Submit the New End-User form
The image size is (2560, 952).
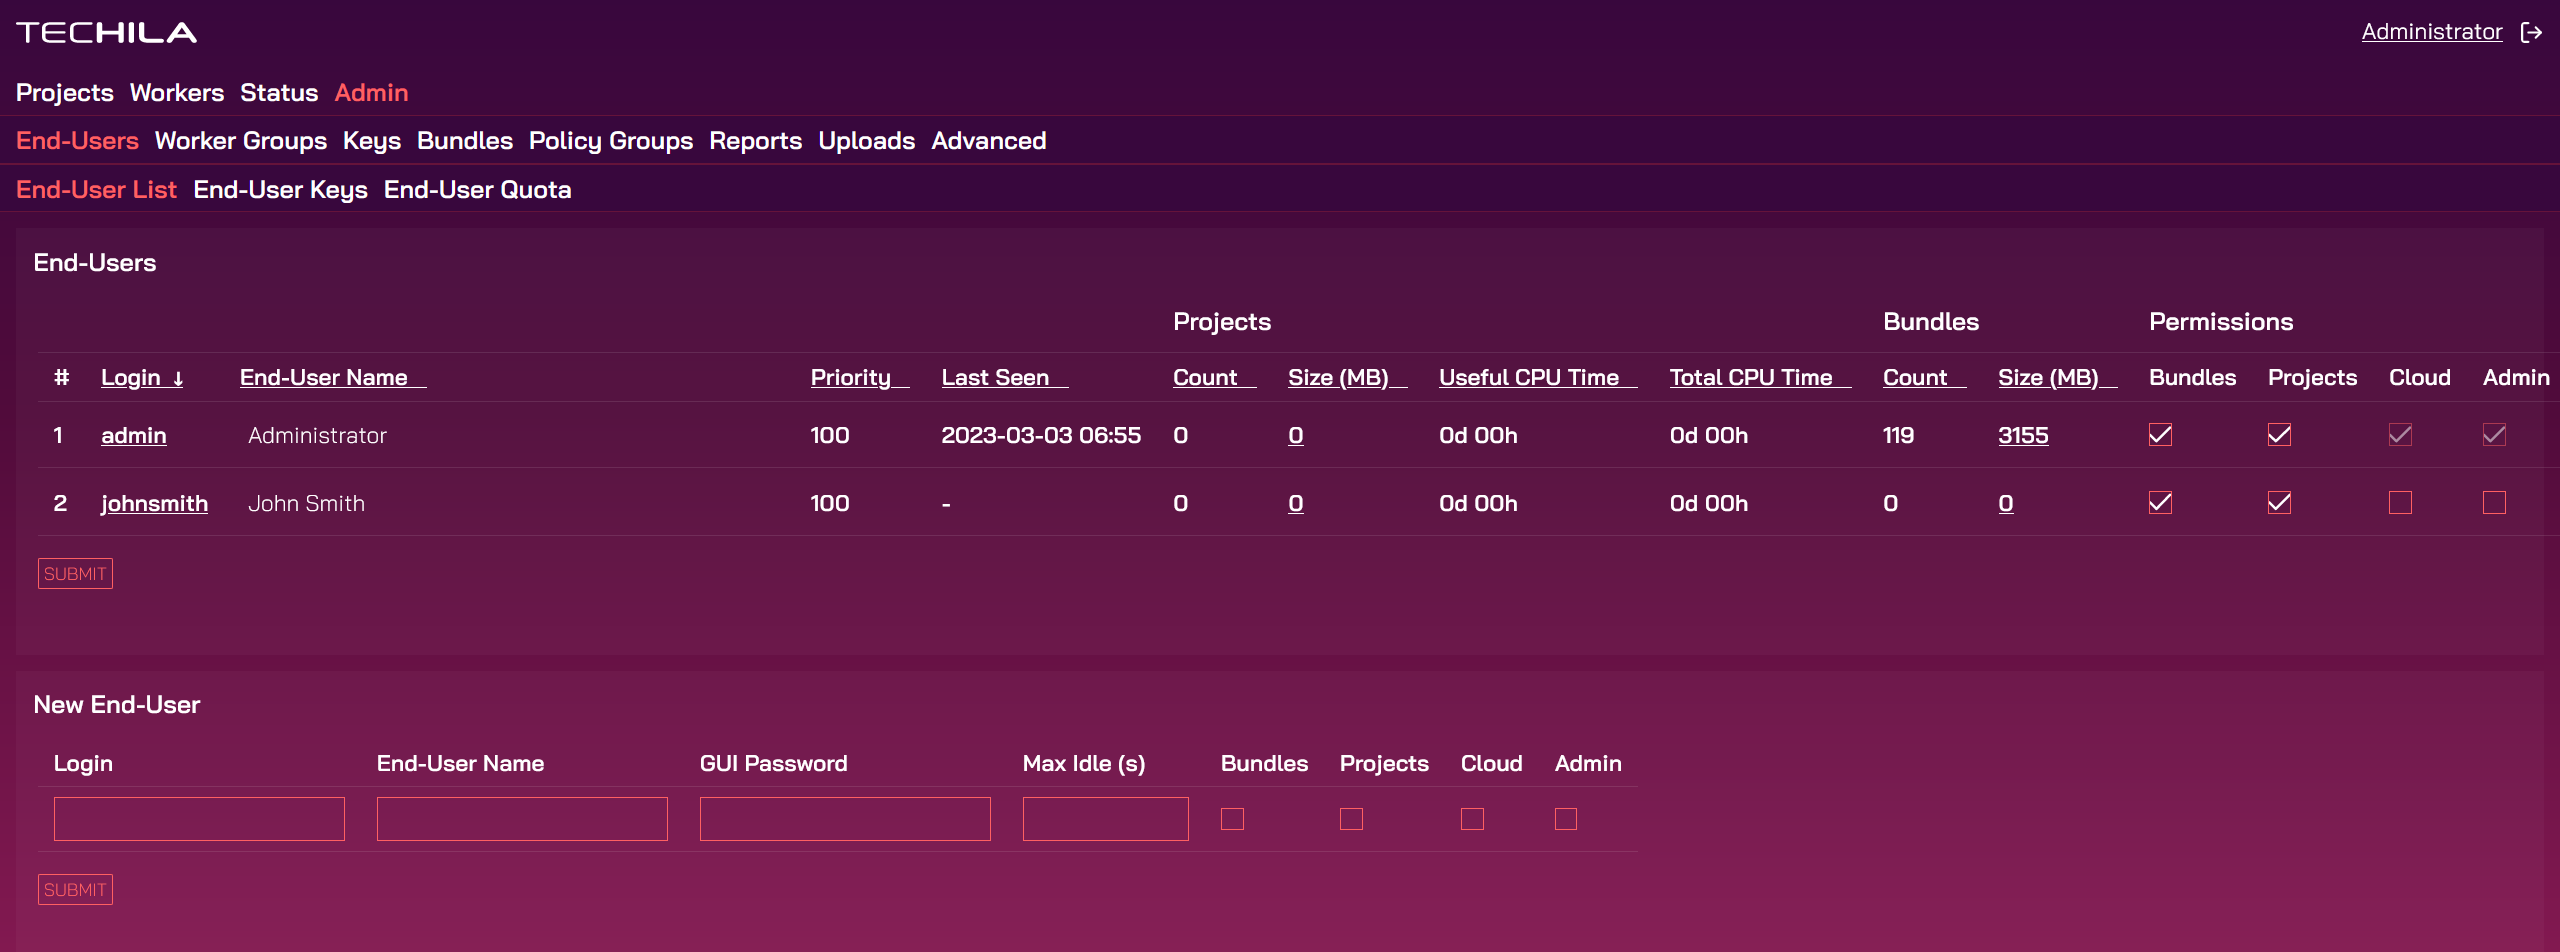click(75, 890)
